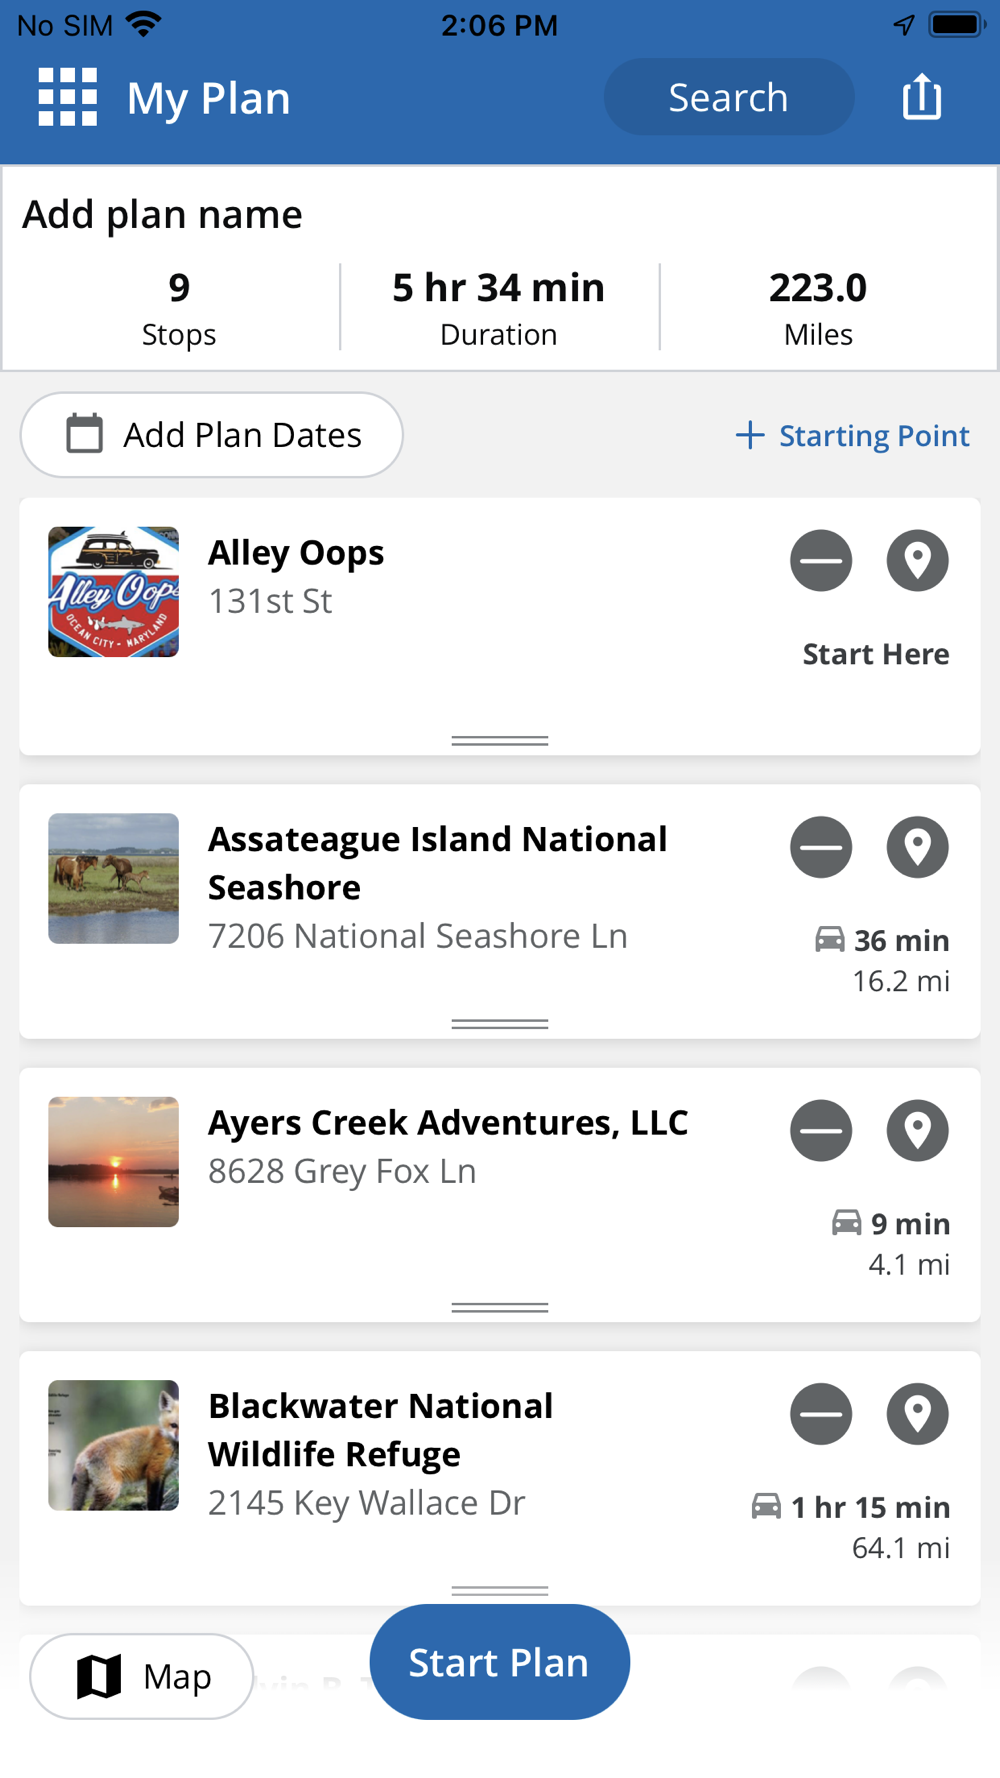Viewport: 1000px width, 1778px height.
Task: Open the Search button
Action: 729,97
